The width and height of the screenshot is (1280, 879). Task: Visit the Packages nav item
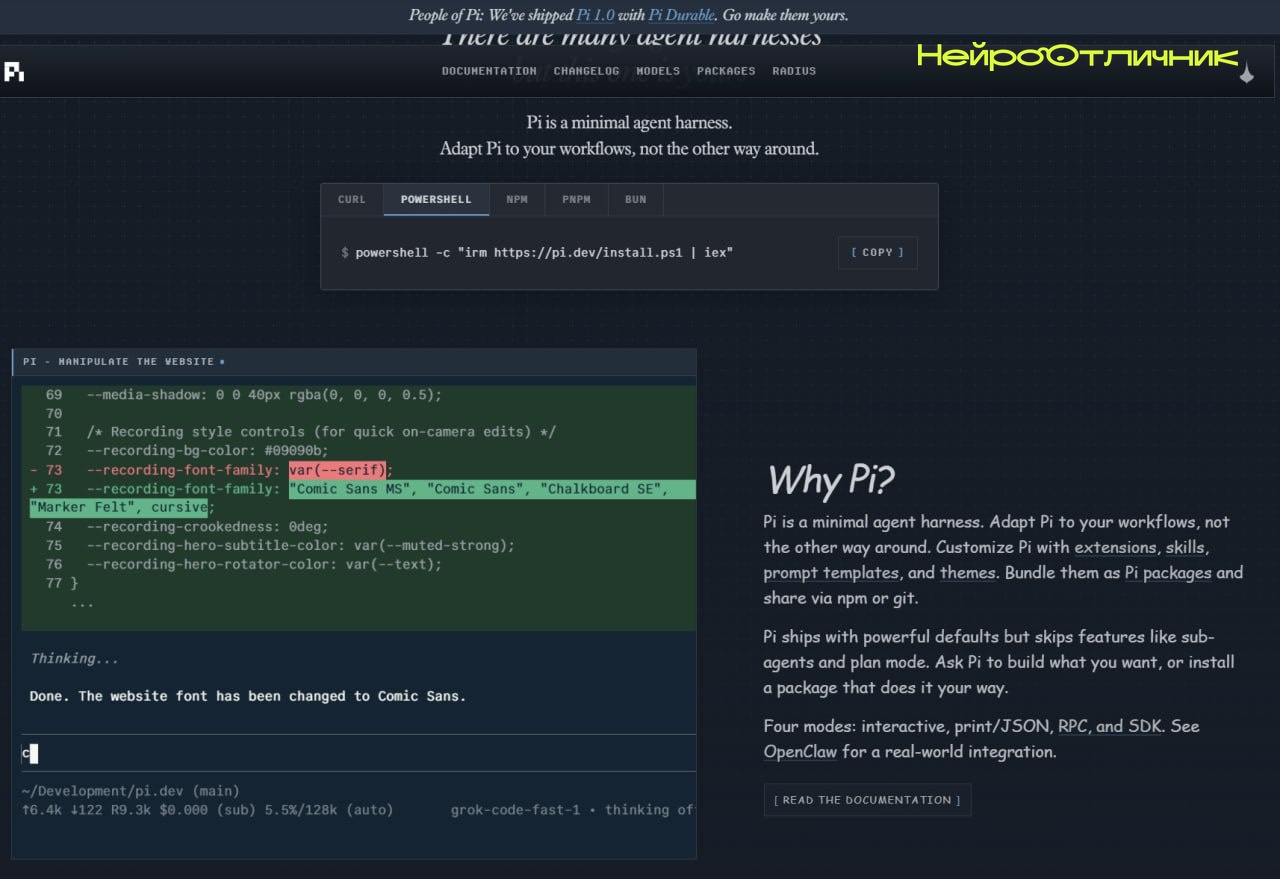(x=726, y=71)
